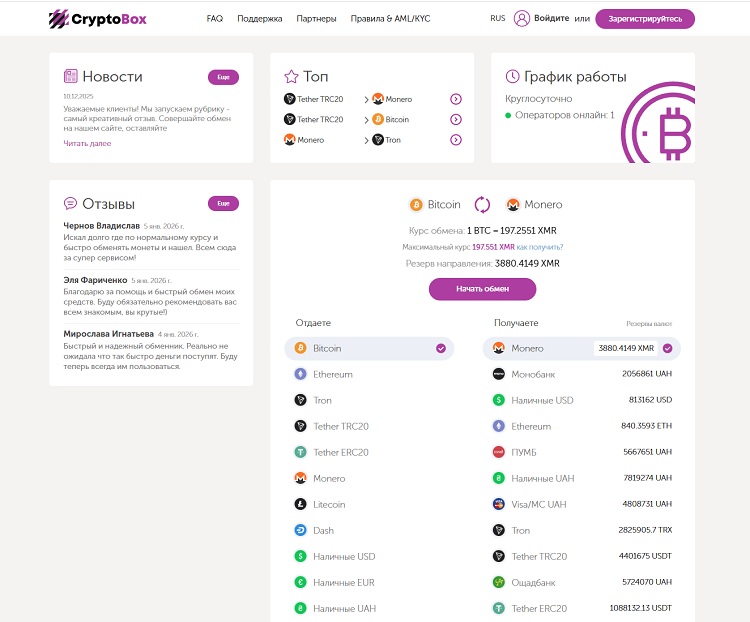Click the CryptoBox logo

(98, 19)
